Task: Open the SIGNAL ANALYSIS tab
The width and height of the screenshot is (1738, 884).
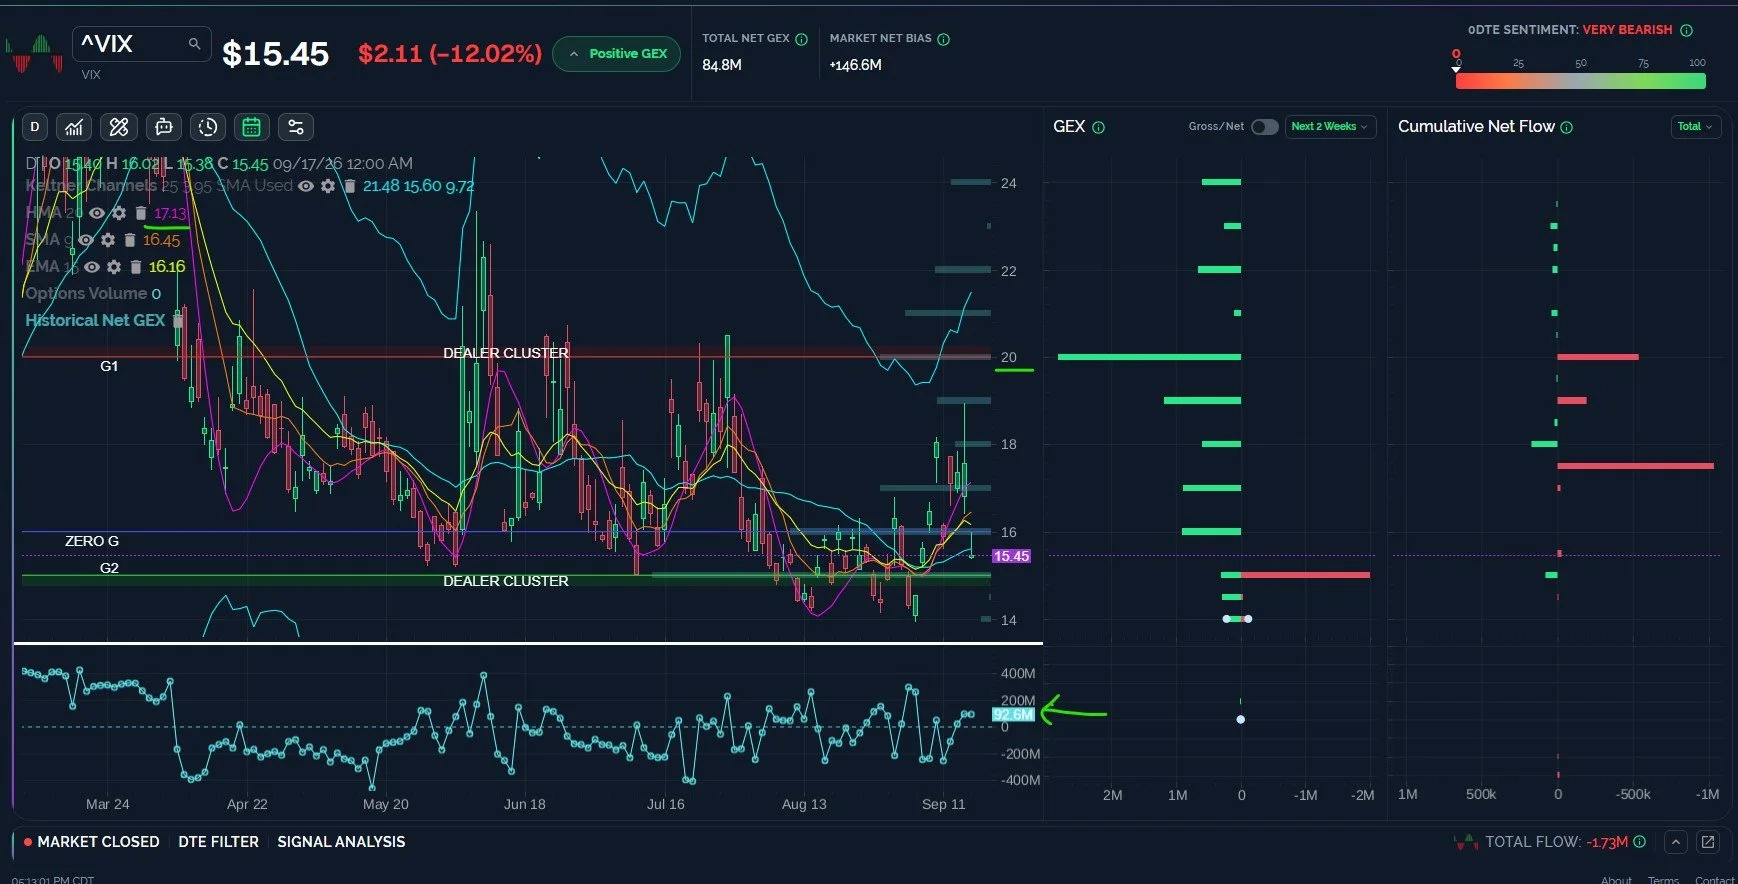Action: 341,842
